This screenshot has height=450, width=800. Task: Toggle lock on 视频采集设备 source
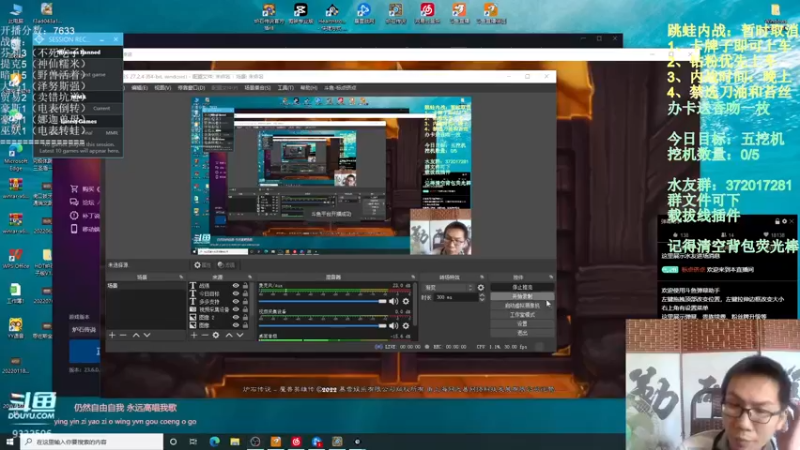click(x=245, y=309)
